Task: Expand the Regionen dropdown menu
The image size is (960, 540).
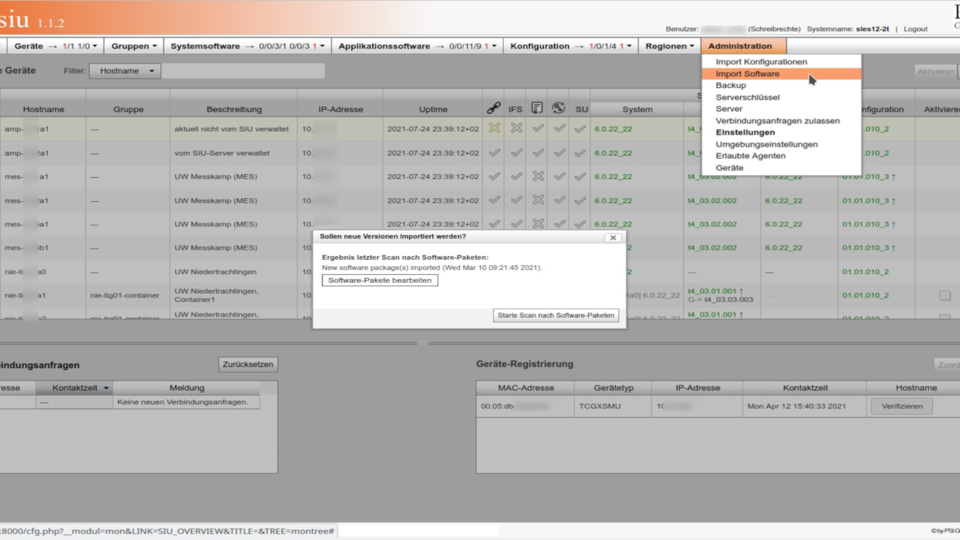Action: click(x=669, y=46)
